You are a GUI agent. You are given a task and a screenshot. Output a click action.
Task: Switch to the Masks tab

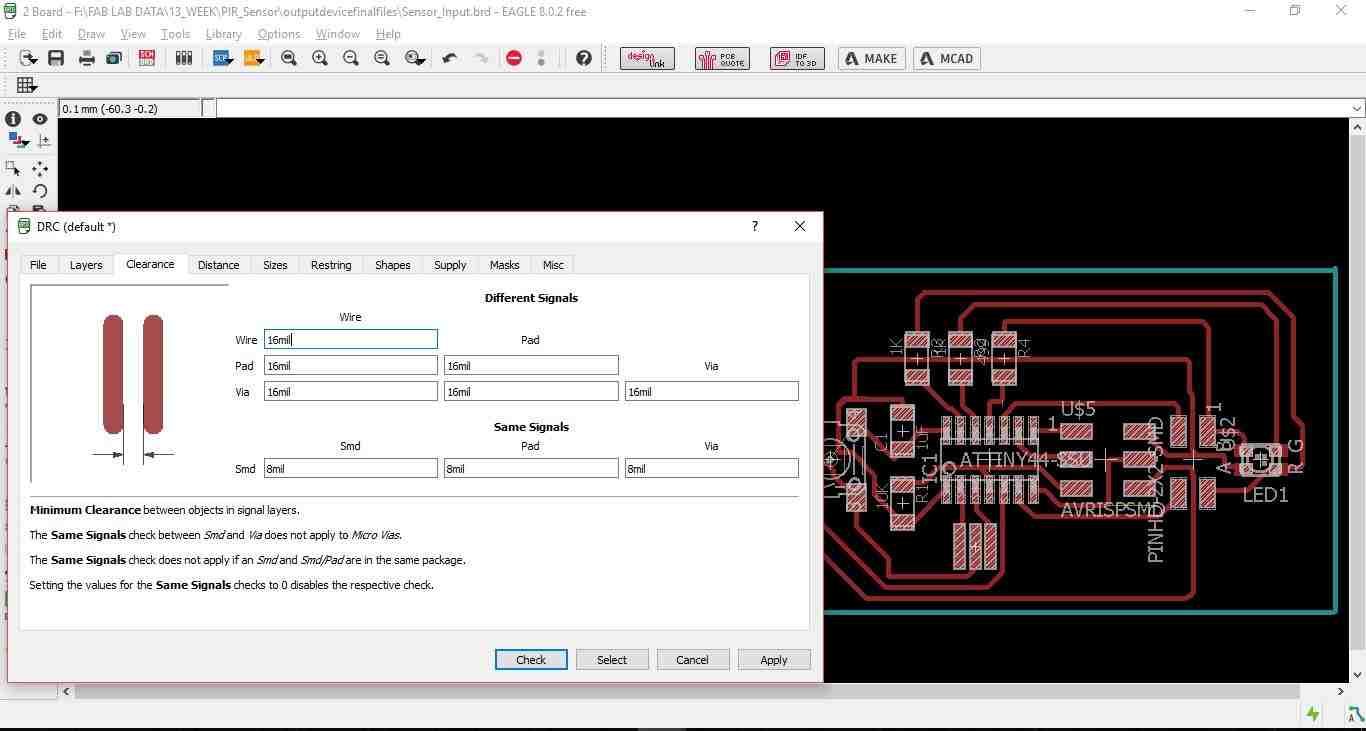point(504,265)
